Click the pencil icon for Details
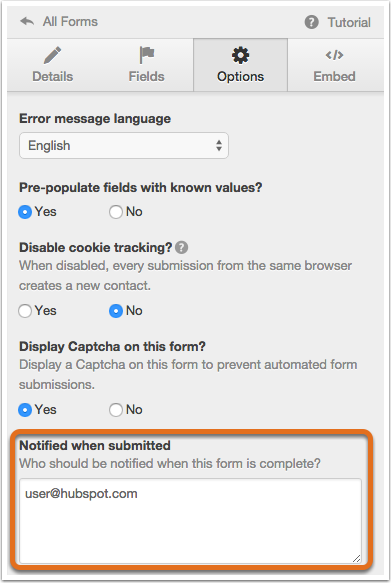Screen dimensions: 391x583 click(52, 55)
